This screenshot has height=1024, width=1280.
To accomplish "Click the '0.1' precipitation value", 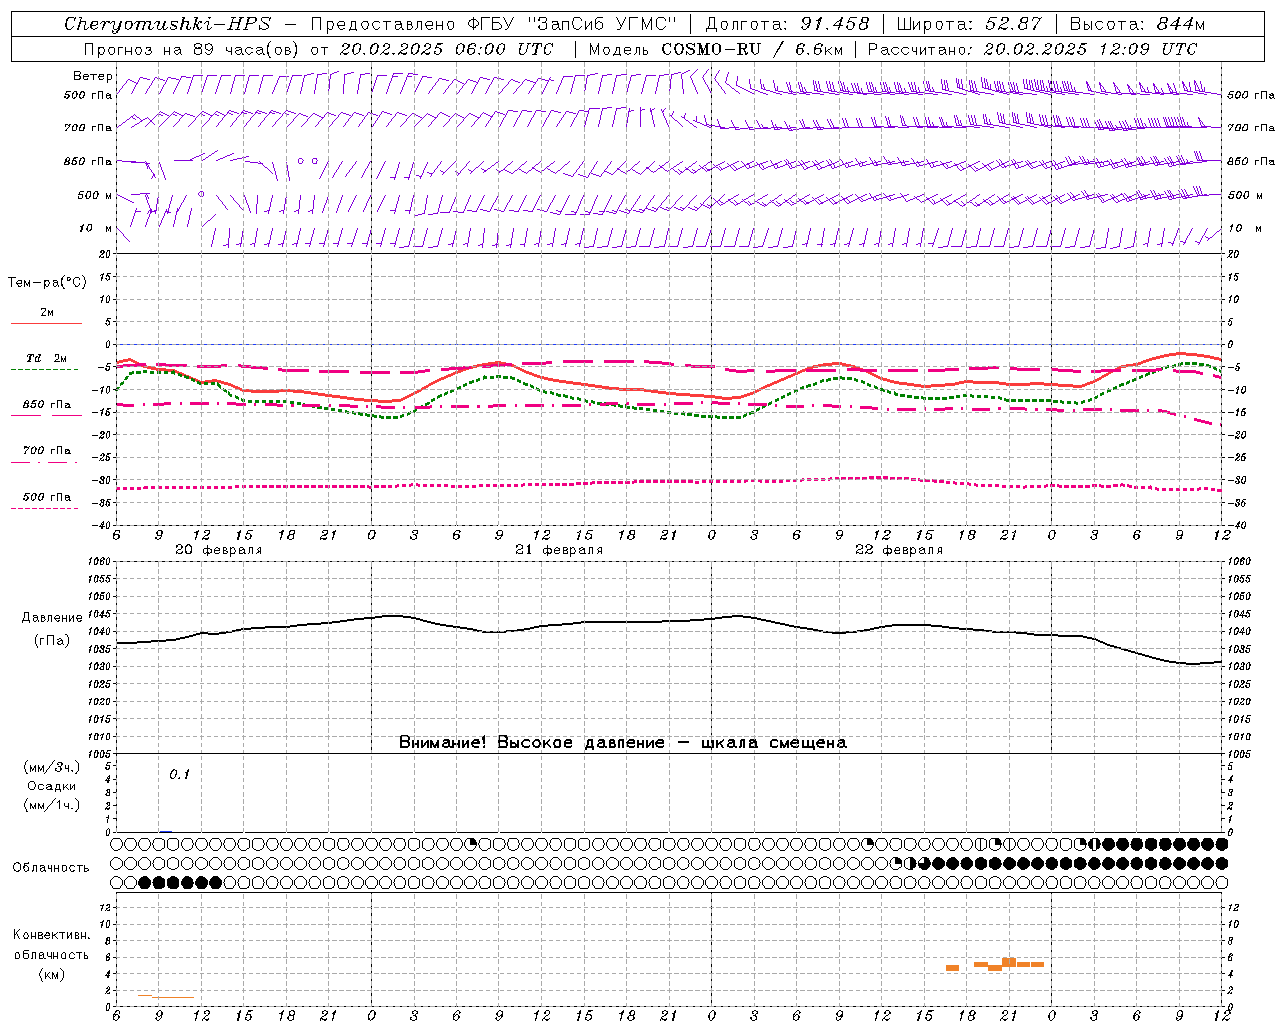I will 179,774.
